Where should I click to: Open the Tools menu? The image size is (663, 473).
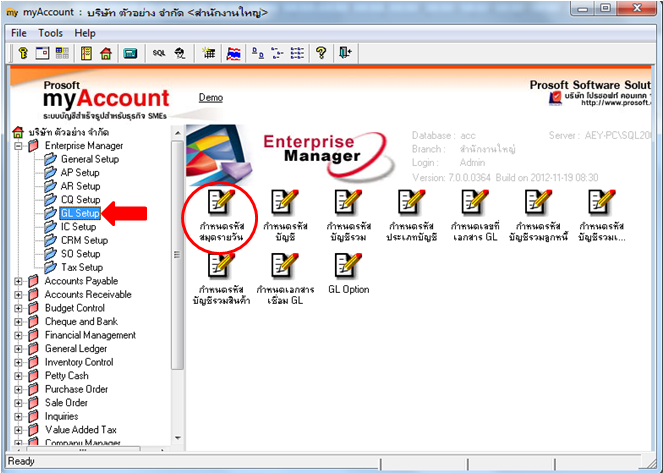coord(50,33)
